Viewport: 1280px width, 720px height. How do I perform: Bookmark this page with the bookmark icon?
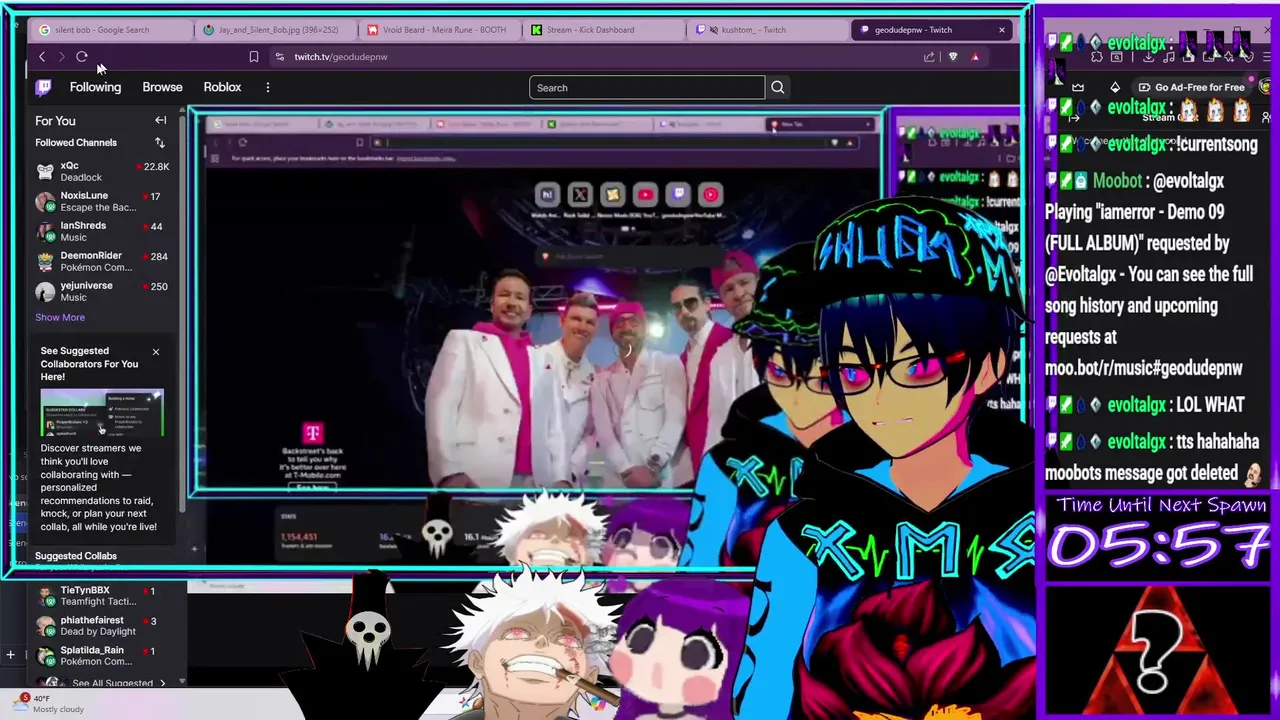pyautogui.click(x=254, y=57)
